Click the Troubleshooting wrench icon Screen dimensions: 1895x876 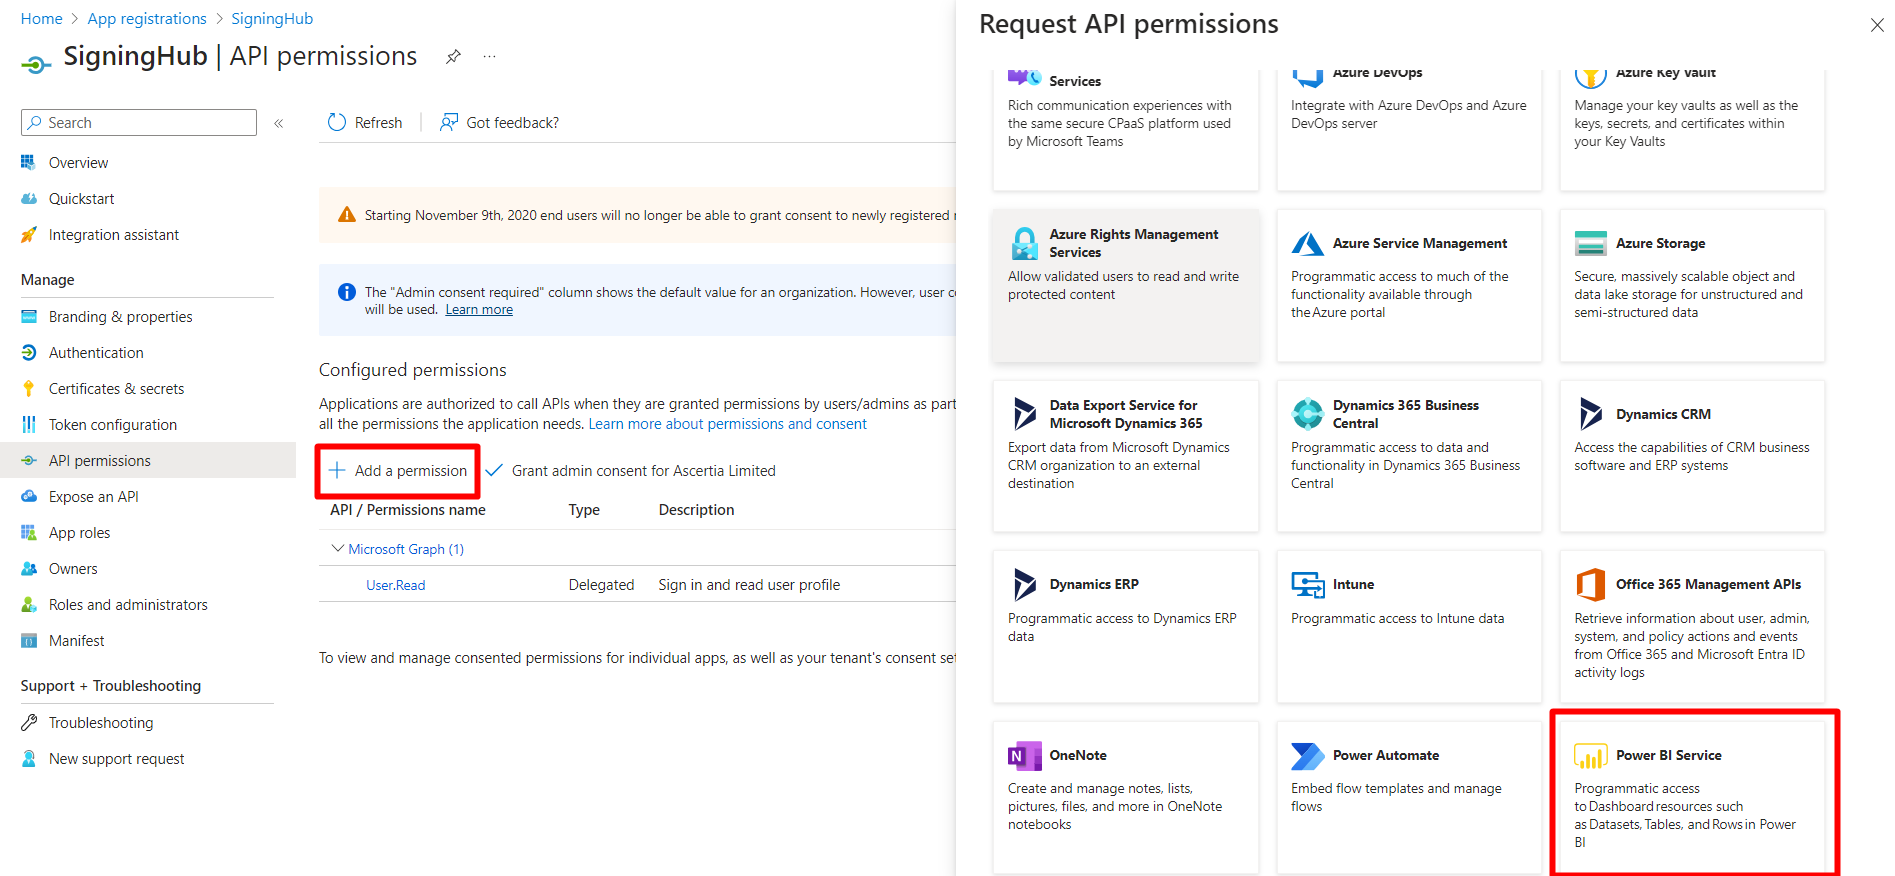(29, 722)
